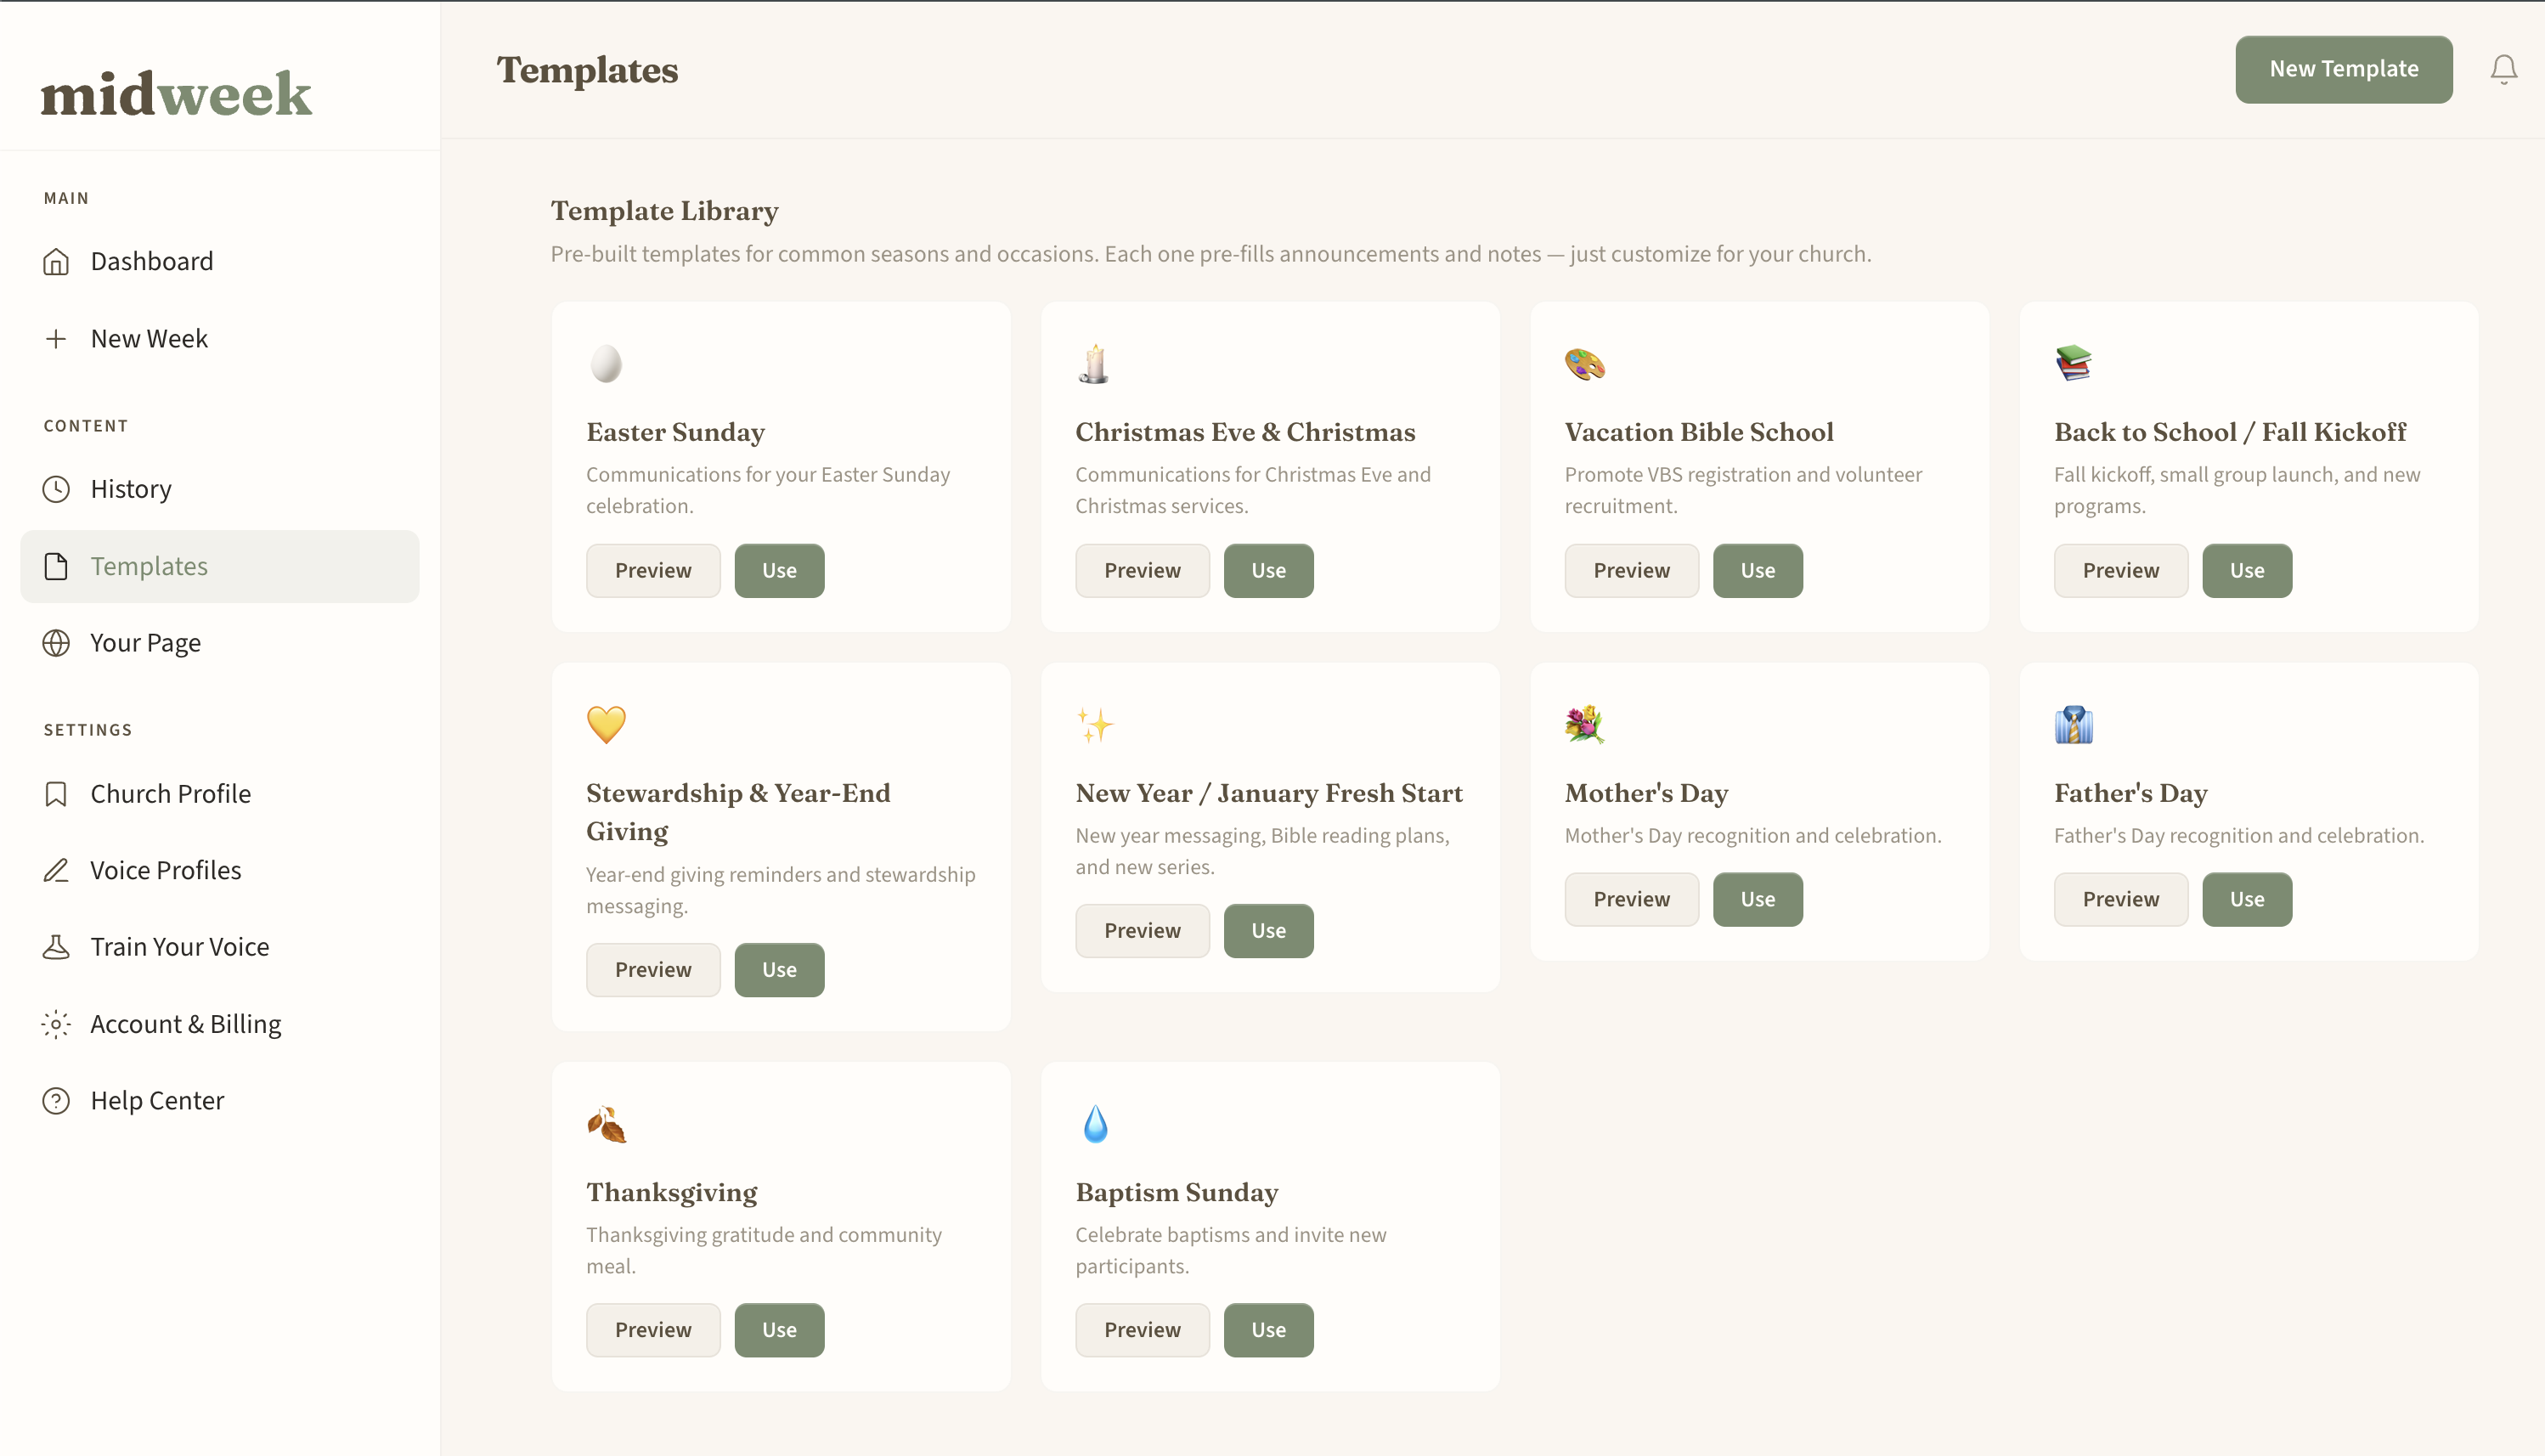Use the Thanksgiving template

click(x=779, y=1330)
